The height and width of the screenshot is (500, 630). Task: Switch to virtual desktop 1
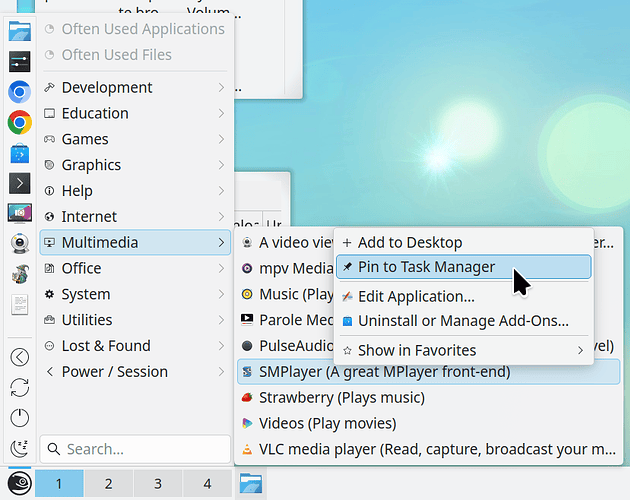tap(59, 484)
